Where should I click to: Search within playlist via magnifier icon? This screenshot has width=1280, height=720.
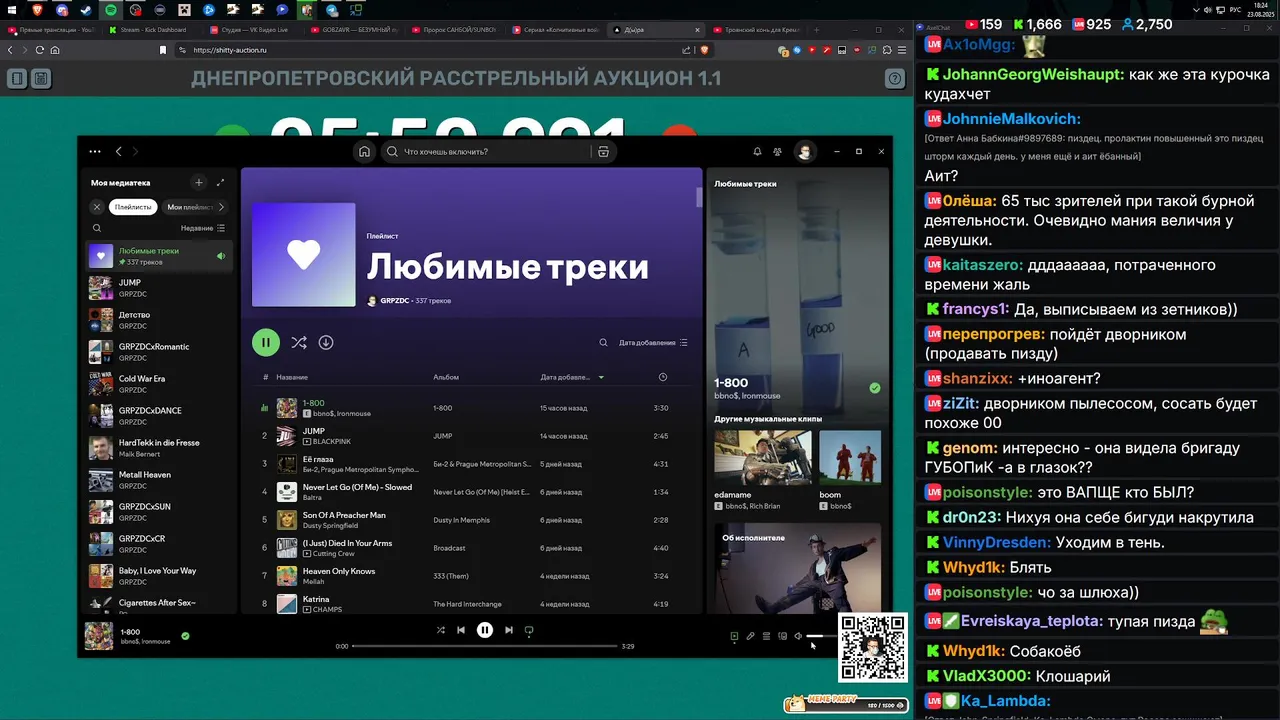[x=603, y=342]
